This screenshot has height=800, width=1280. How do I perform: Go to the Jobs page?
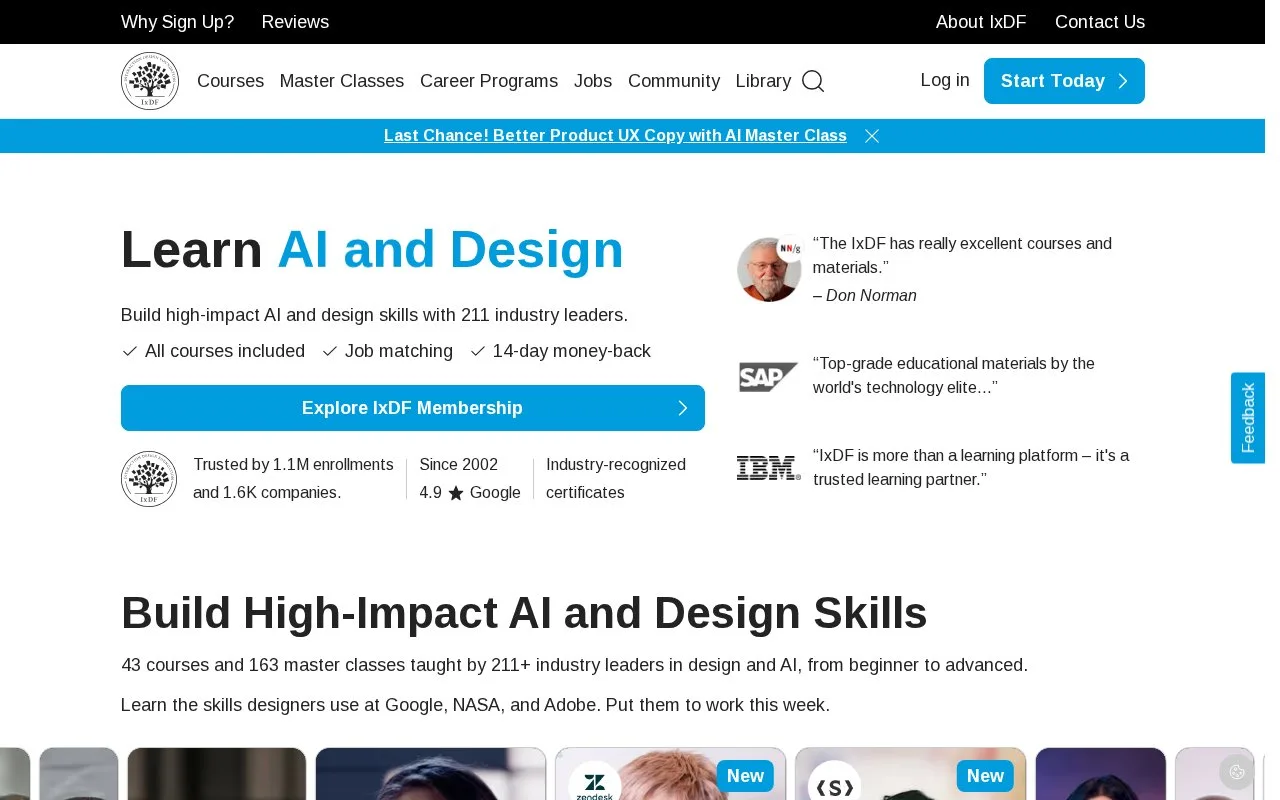(x=593, y=81)
